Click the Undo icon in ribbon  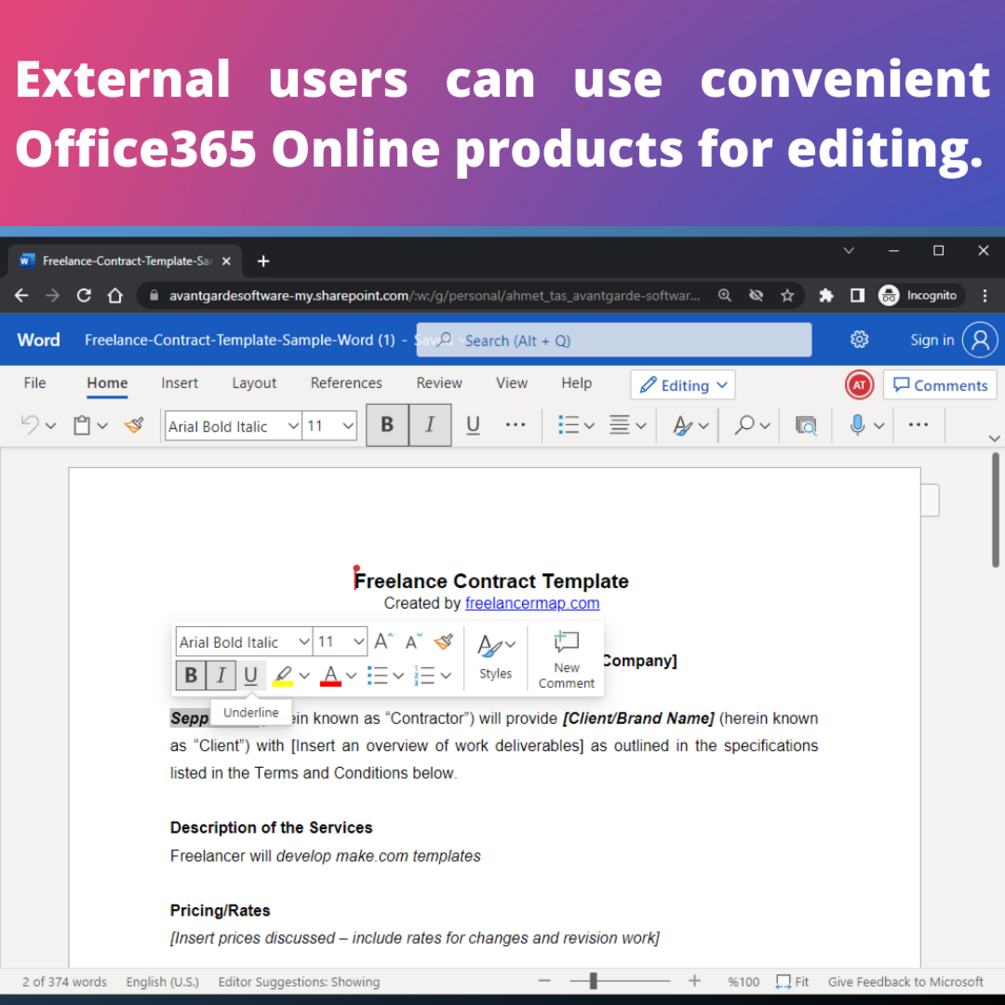(x=29, y=425)
